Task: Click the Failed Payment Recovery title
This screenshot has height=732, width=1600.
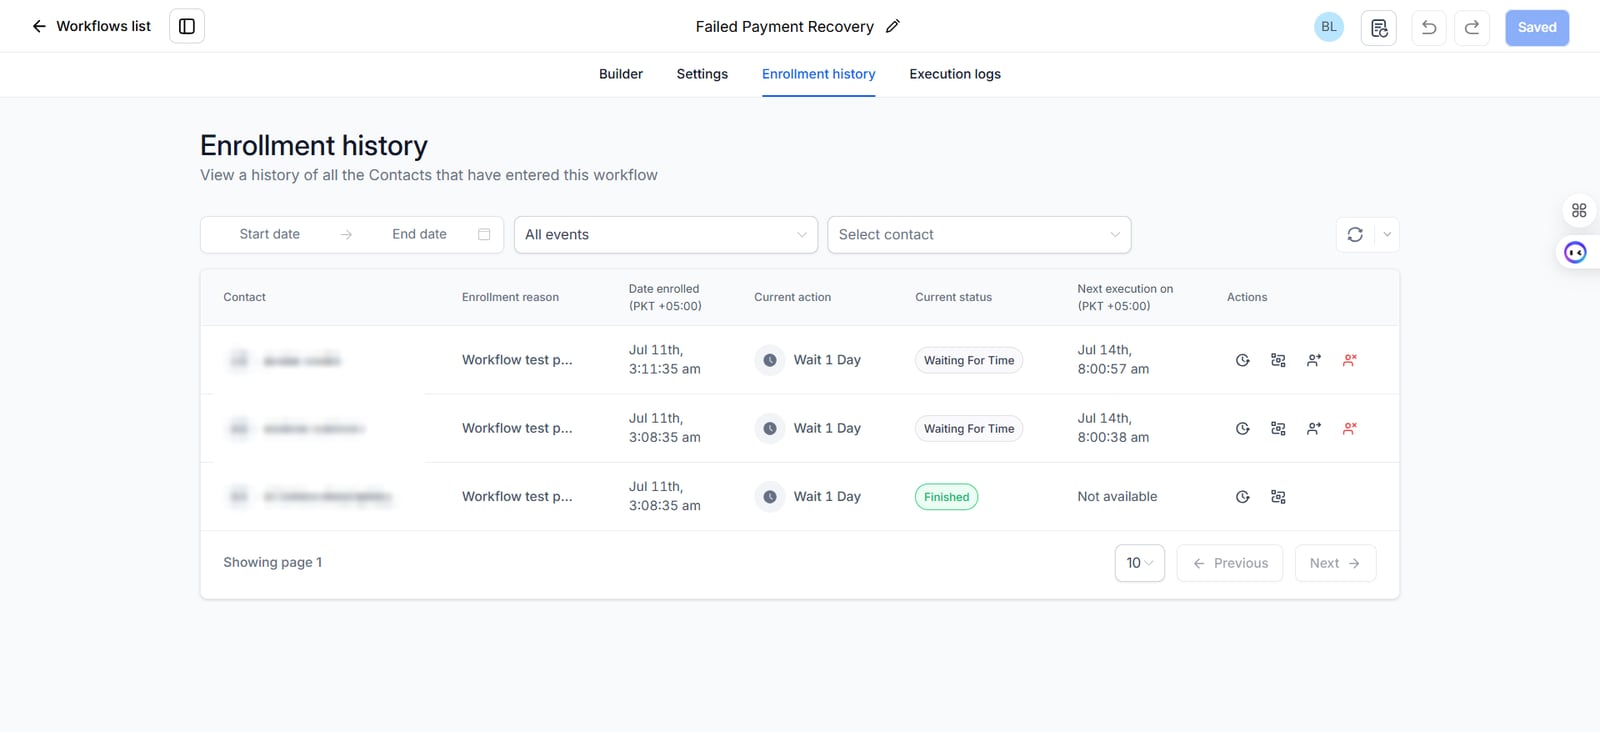Action: click(x=785, y=27)
